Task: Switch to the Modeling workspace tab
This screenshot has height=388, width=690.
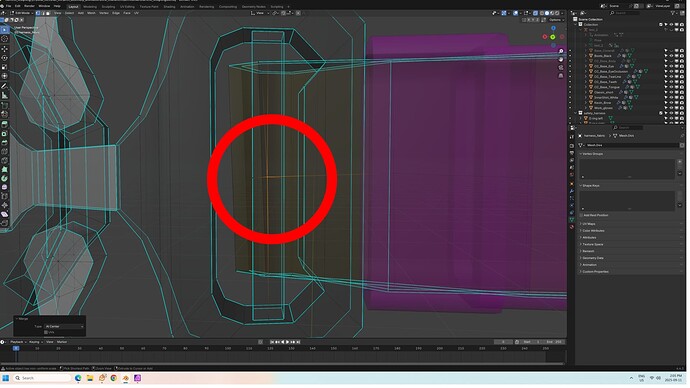Action: point(90,7)
